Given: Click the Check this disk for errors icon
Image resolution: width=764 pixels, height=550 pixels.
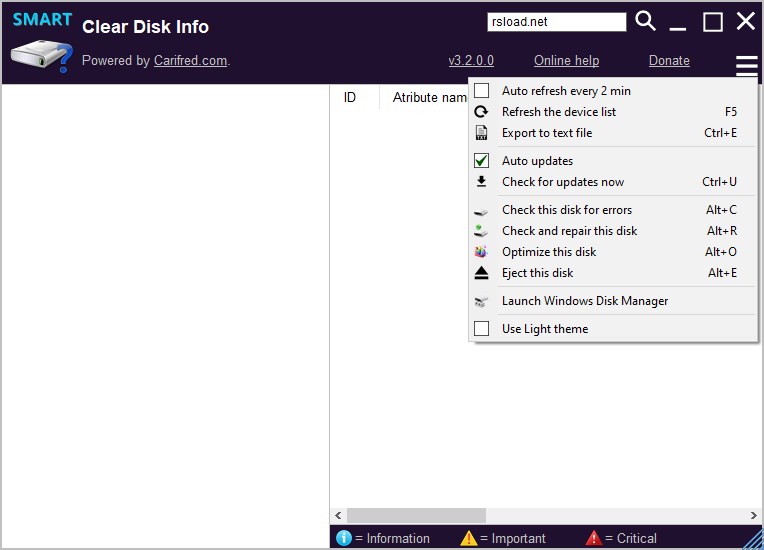Looking at the screenshot, I should (481, 211).
